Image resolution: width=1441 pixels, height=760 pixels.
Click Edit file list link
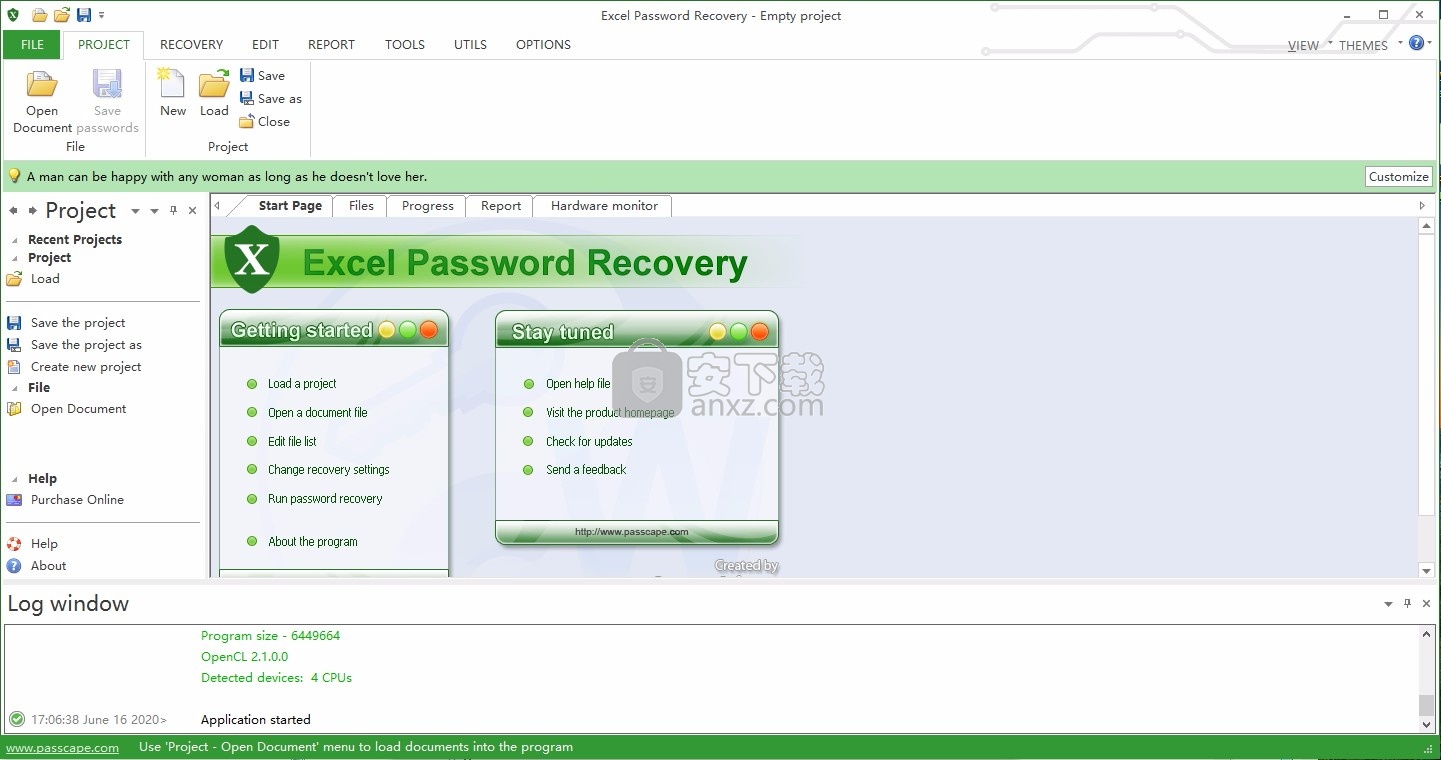click(292, 442)
